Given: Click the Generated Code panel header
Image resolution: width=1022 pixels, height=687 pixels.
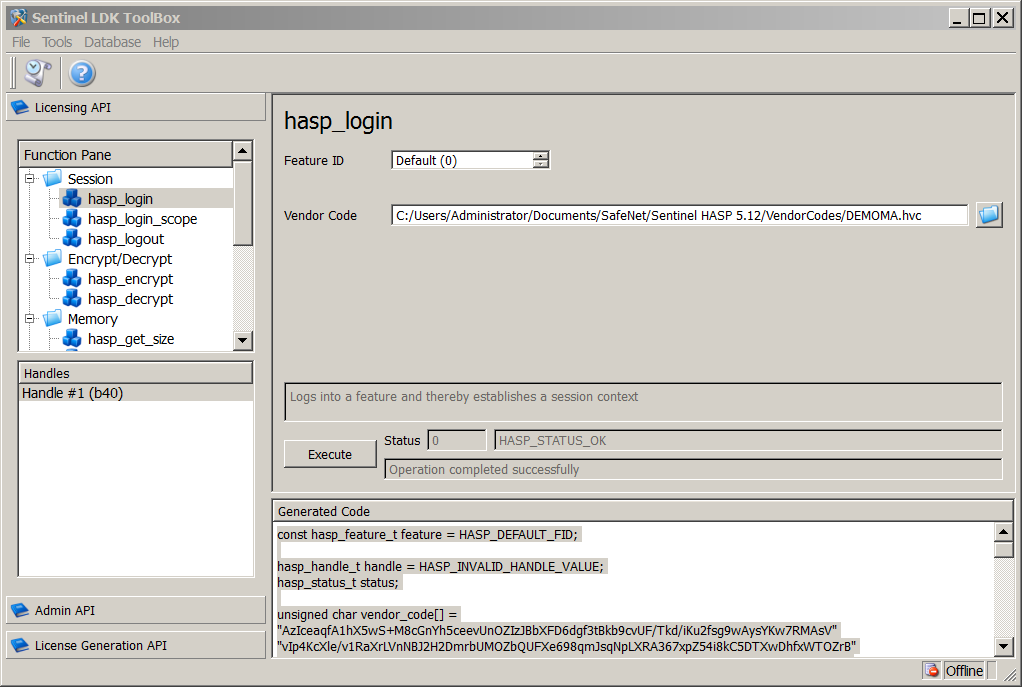Looking at the screenshot, I should 643,511.
